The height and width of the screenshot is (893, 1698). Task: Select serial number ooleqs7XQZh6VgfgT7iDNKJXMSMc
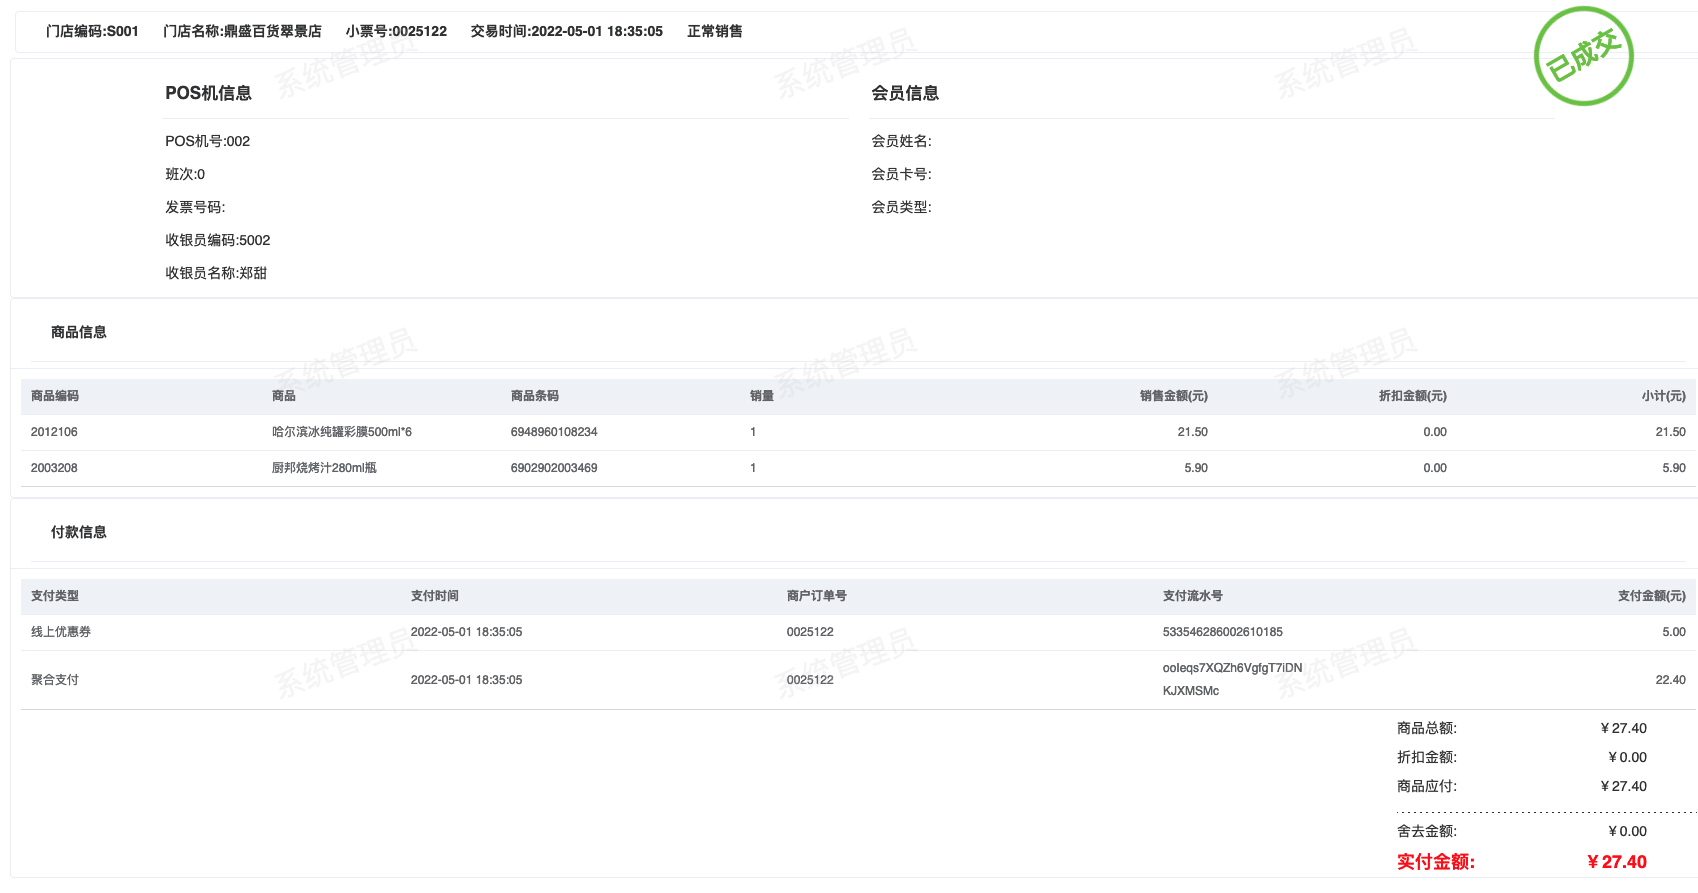point(1233,679)
